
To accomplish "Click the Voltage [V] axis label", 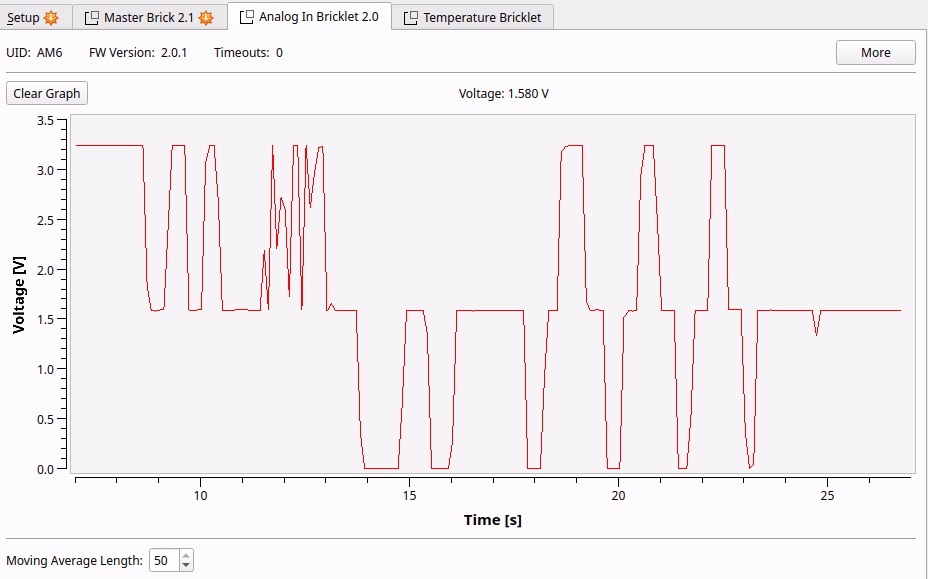I will click(x=19, y=294).
